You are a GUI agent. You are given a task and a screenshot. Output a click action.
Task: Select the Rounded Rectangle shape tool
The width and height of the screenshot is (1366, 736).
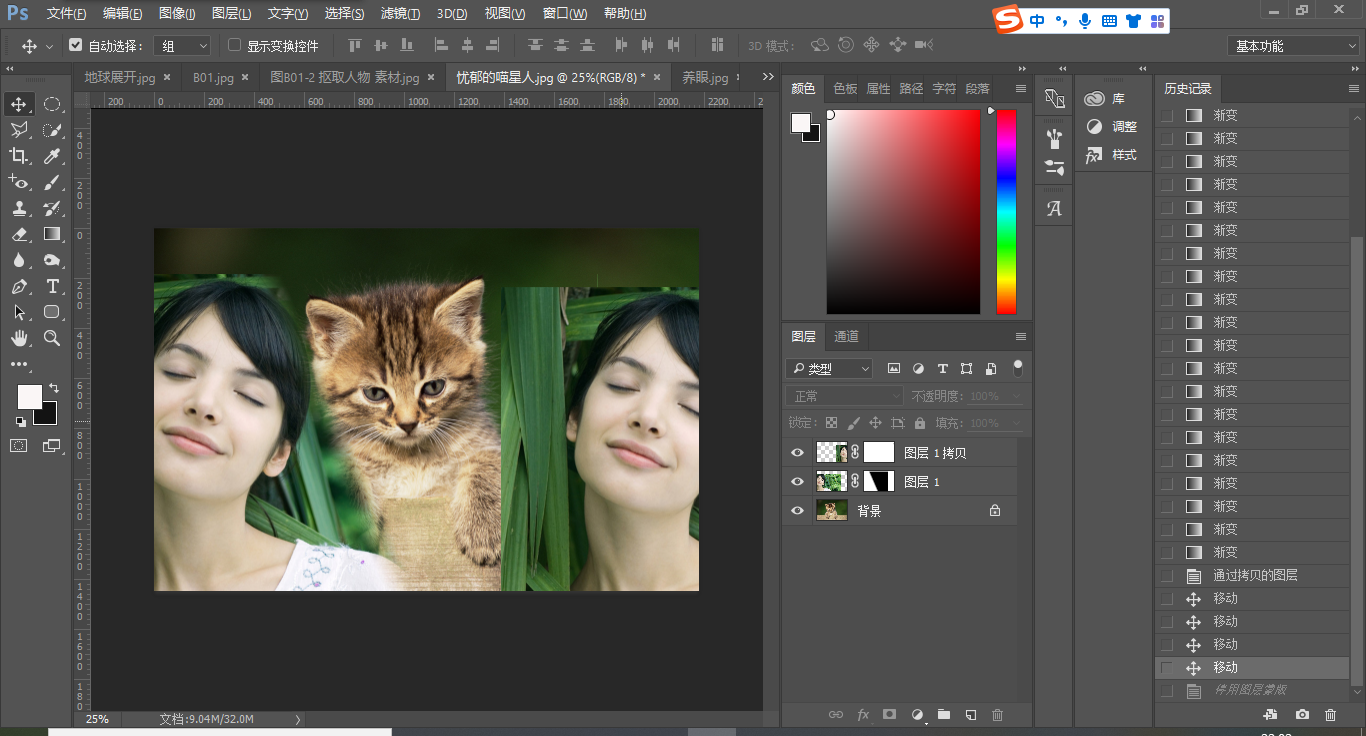(x=52, y=312)
